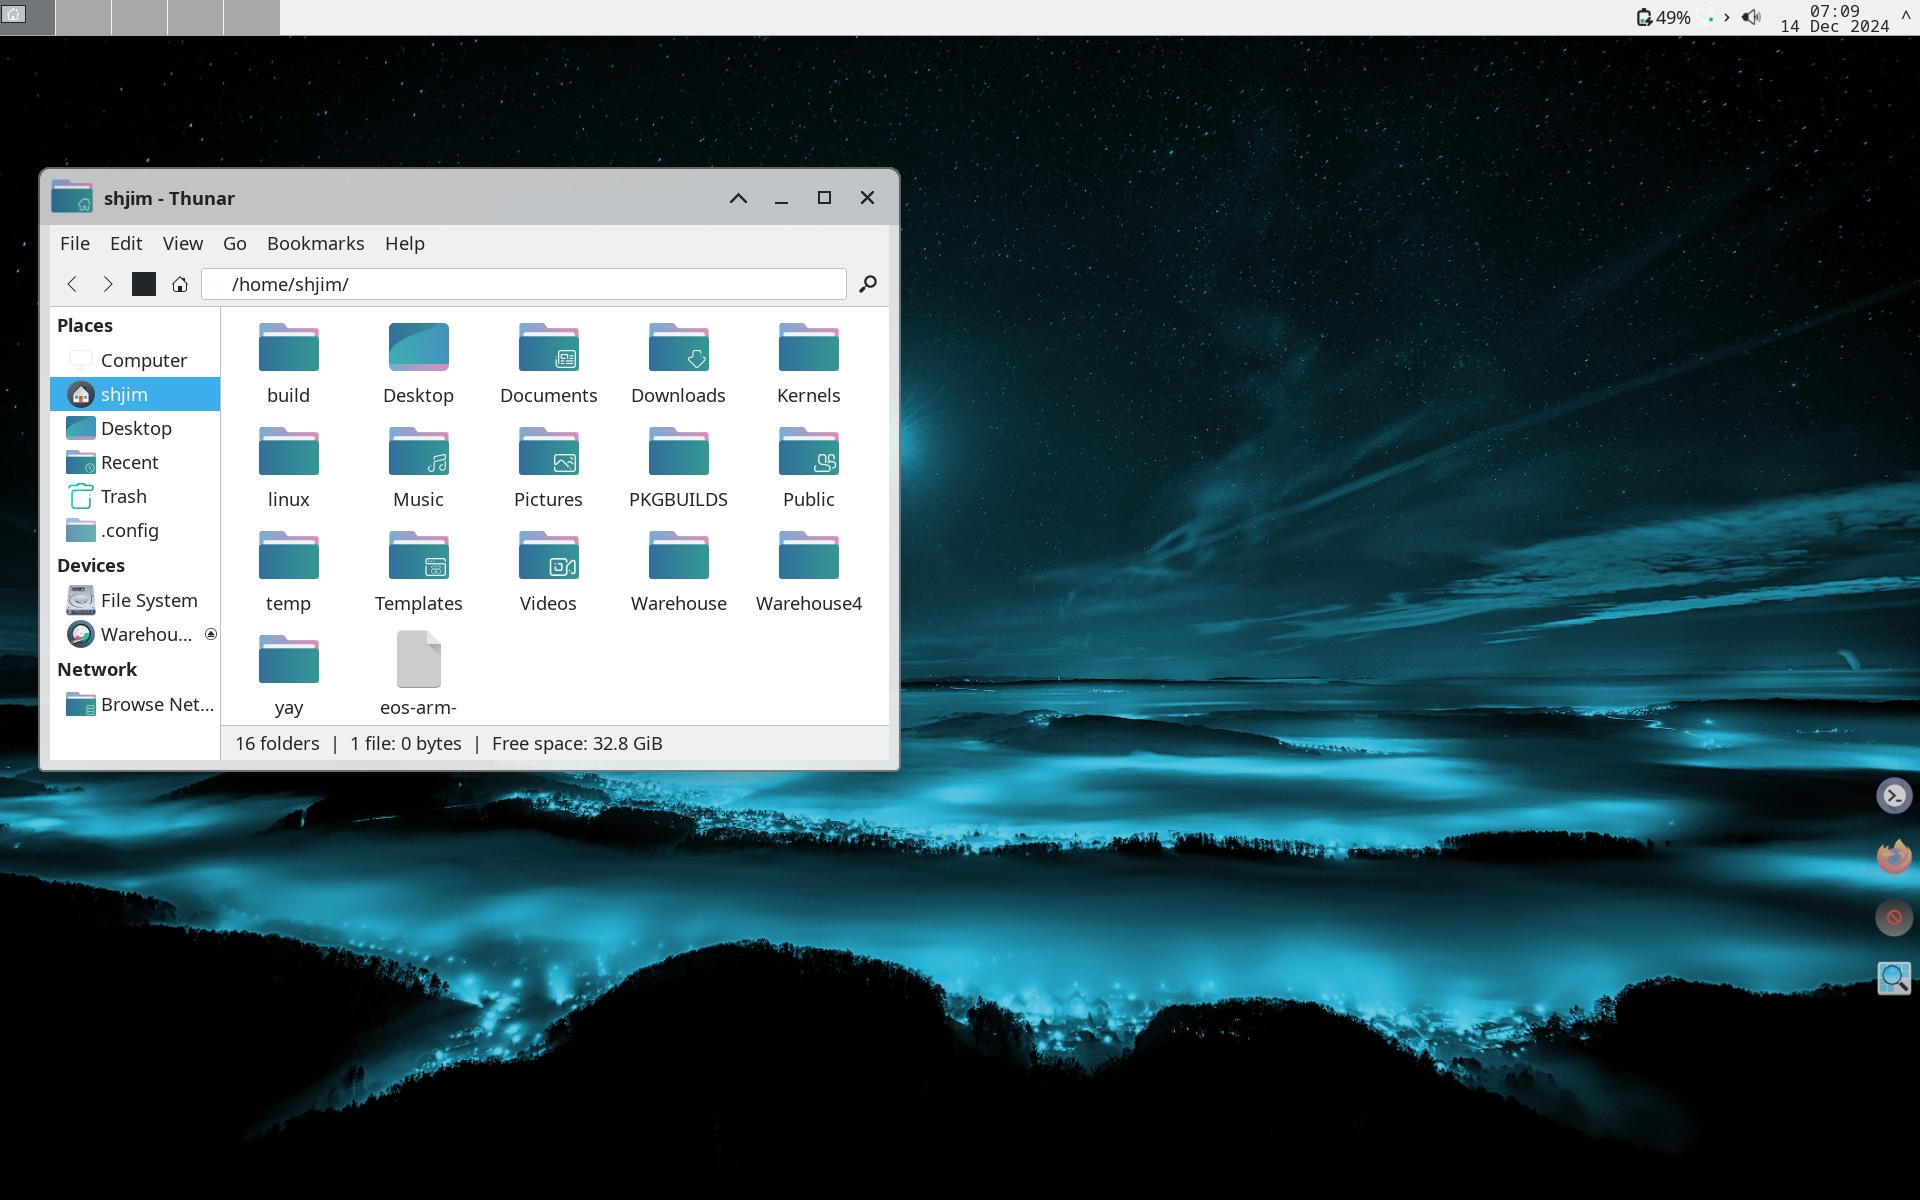Click 'Free space: 32.8 GiB' status text
This screenshot has height=1200, width=1920.
pos(577,743)
